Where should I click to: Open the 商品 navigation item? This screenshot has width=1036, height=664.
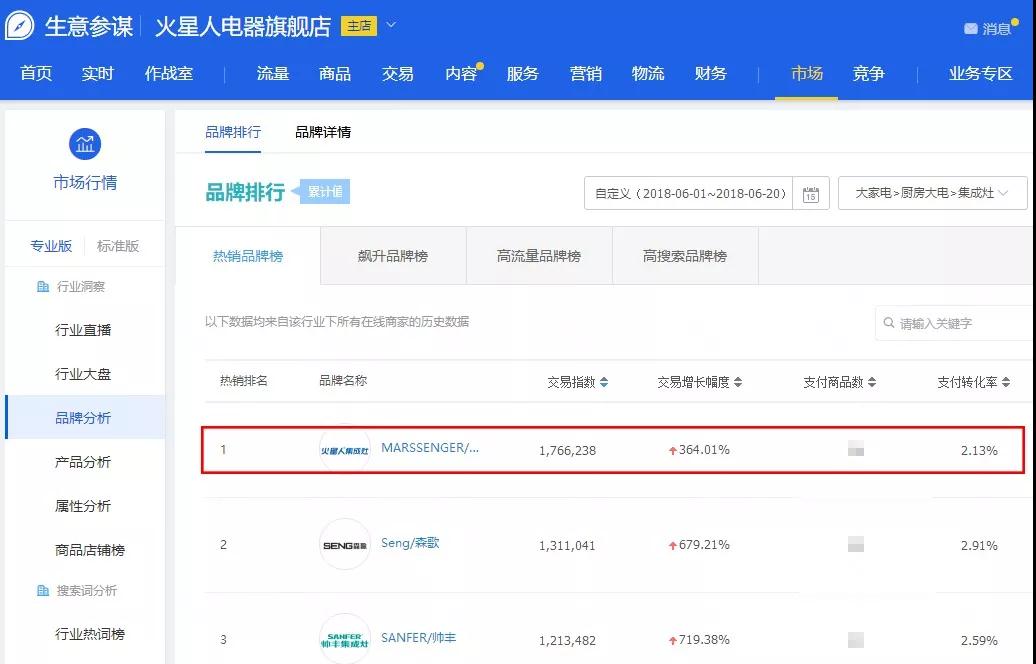pyautogui.click(x=335, y=73)
